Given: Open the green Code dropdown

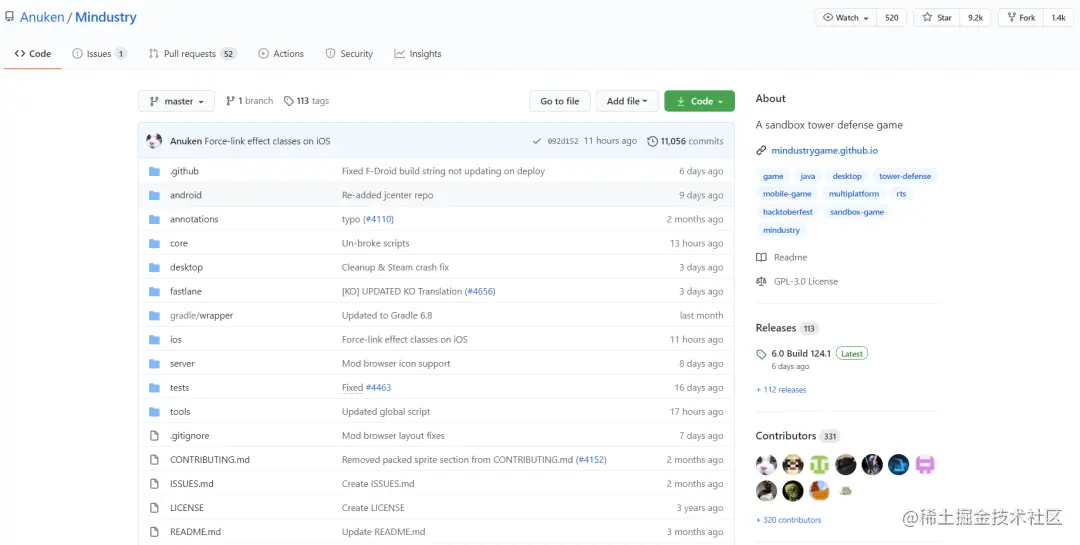Looking at the screenshot, I should [699, 101].
